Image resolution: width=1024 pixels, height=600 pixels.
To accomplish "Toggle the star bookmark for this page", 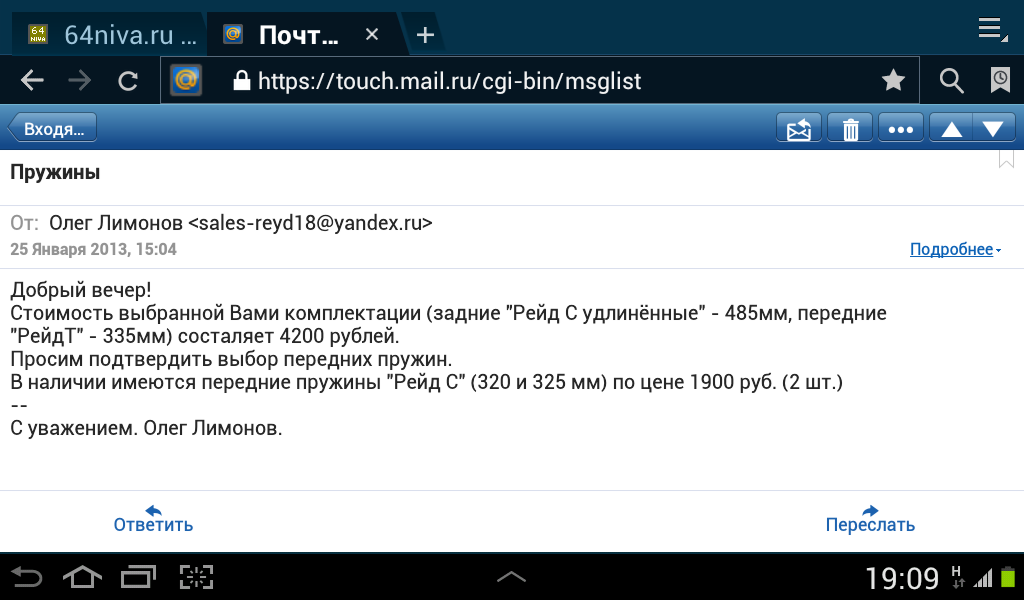I will [893, 81].
